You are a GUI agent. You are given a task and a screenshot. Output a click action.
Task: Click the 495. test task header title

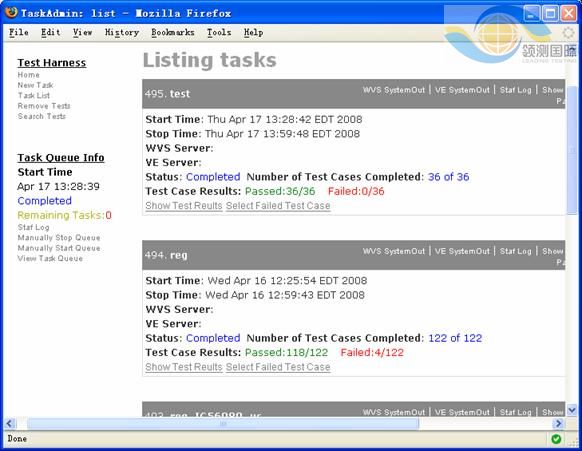(x=167, y=94)
